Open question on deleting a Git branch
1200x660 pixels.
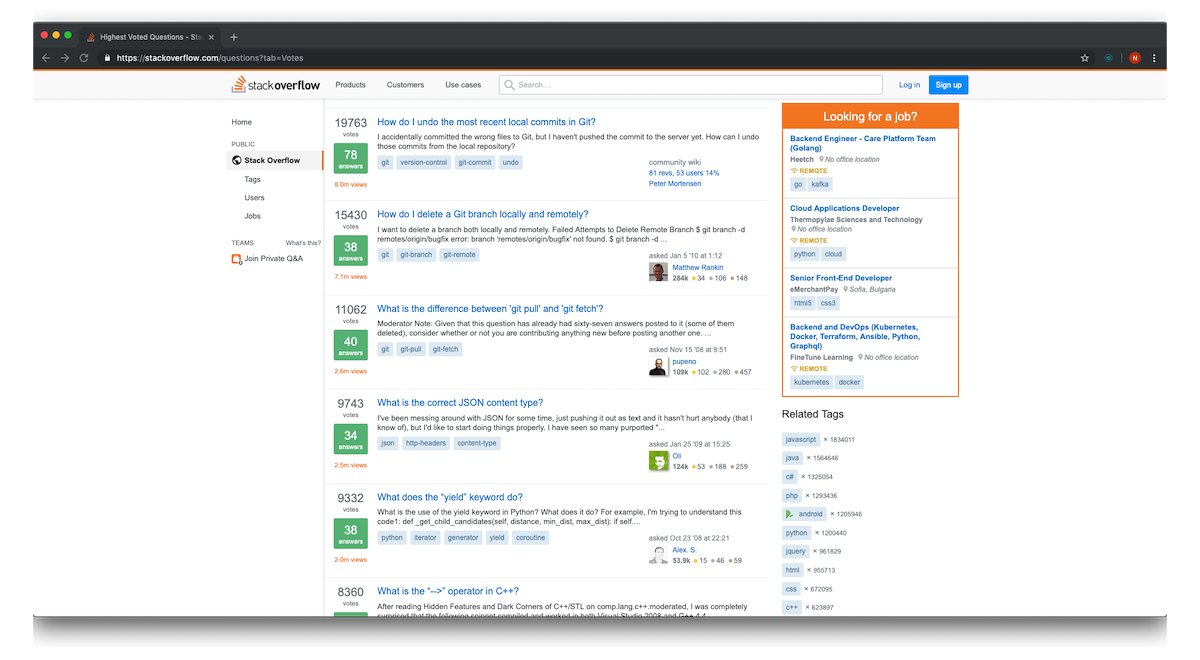click(x=482, y=214)
